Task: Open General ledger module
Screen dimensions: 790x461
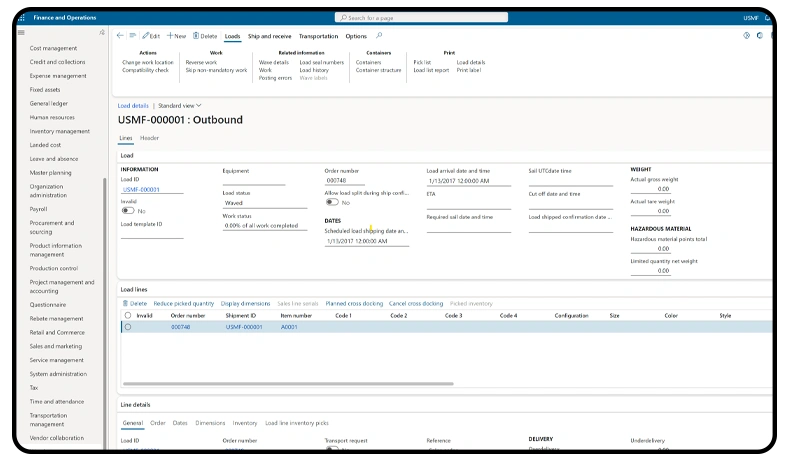Action: pyautogui.click(x=48, y=104)
